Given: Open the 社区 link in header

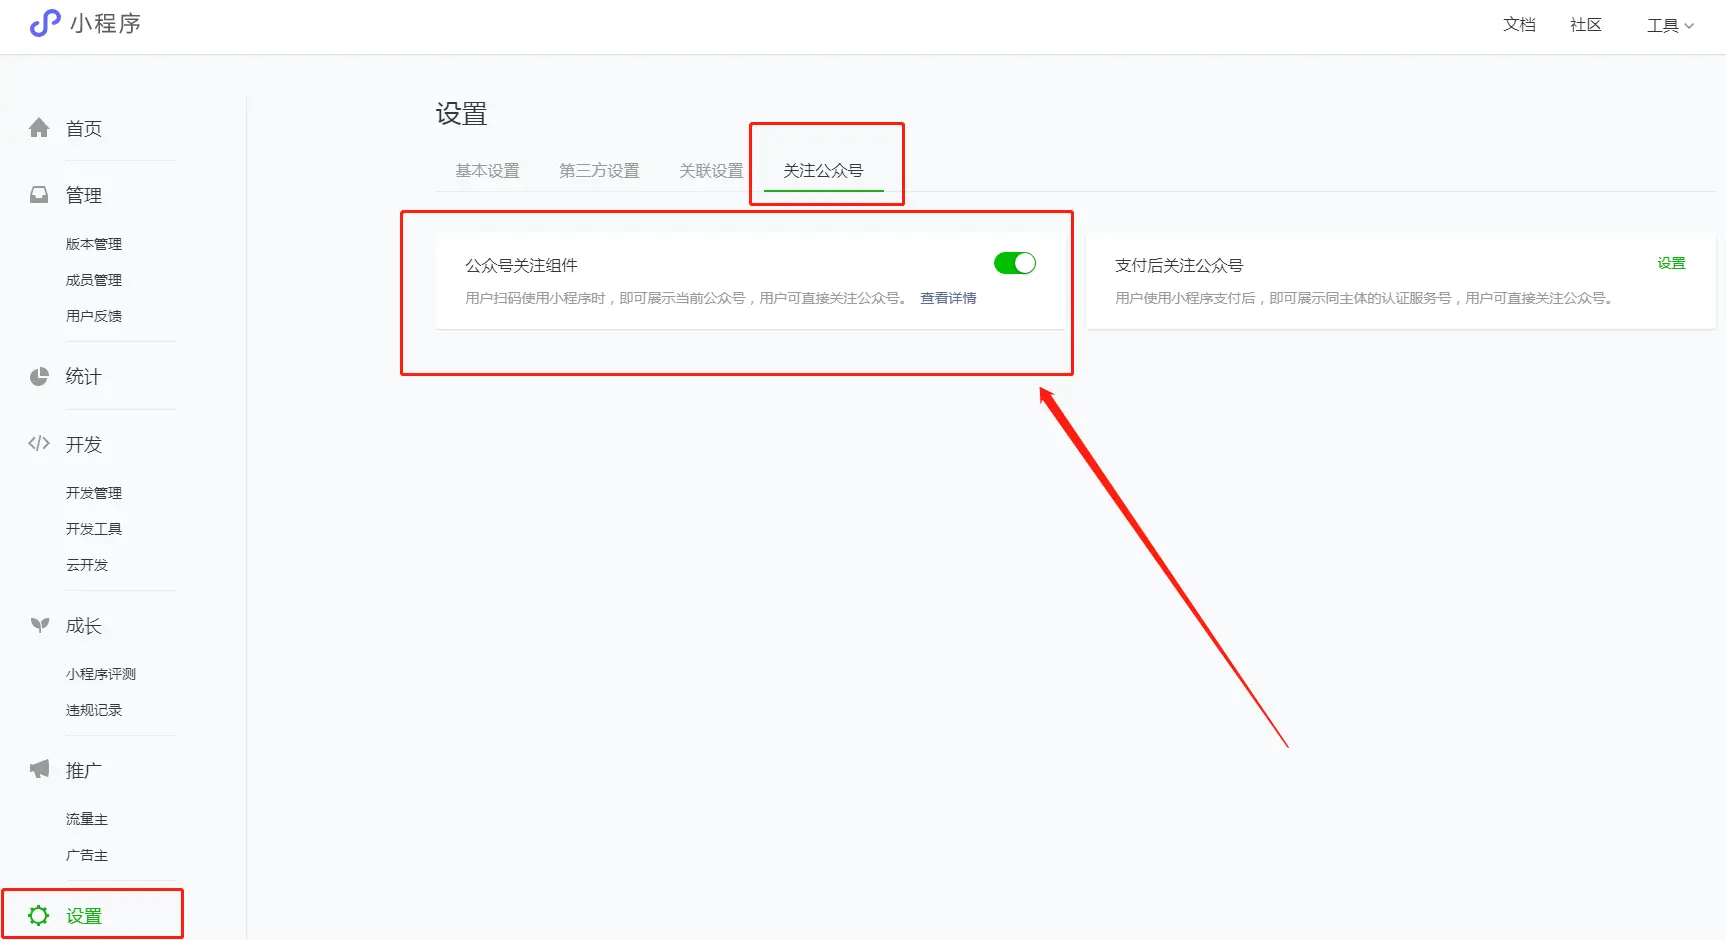Looking at the screenshot, I should 1586,24.
